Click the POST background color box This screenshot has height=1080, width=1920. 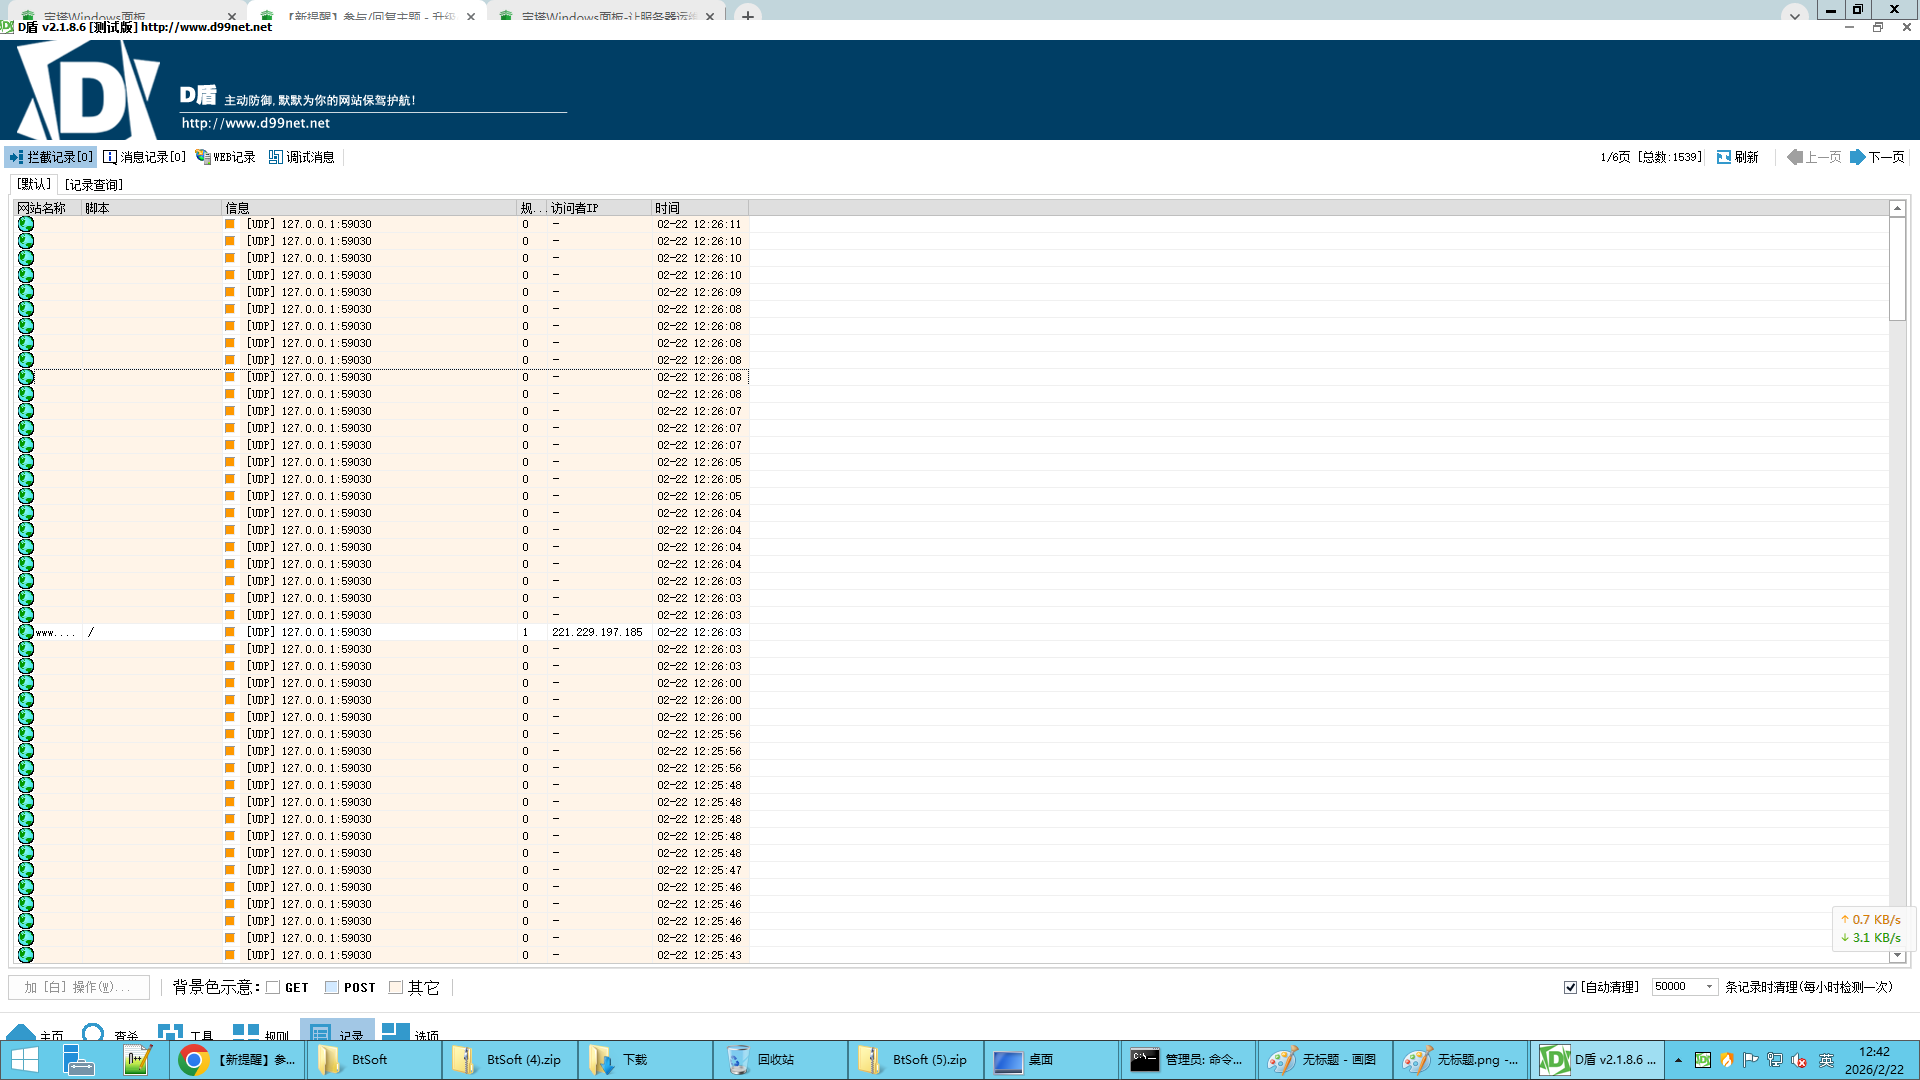pyautogui.click(x=332, y=987)
